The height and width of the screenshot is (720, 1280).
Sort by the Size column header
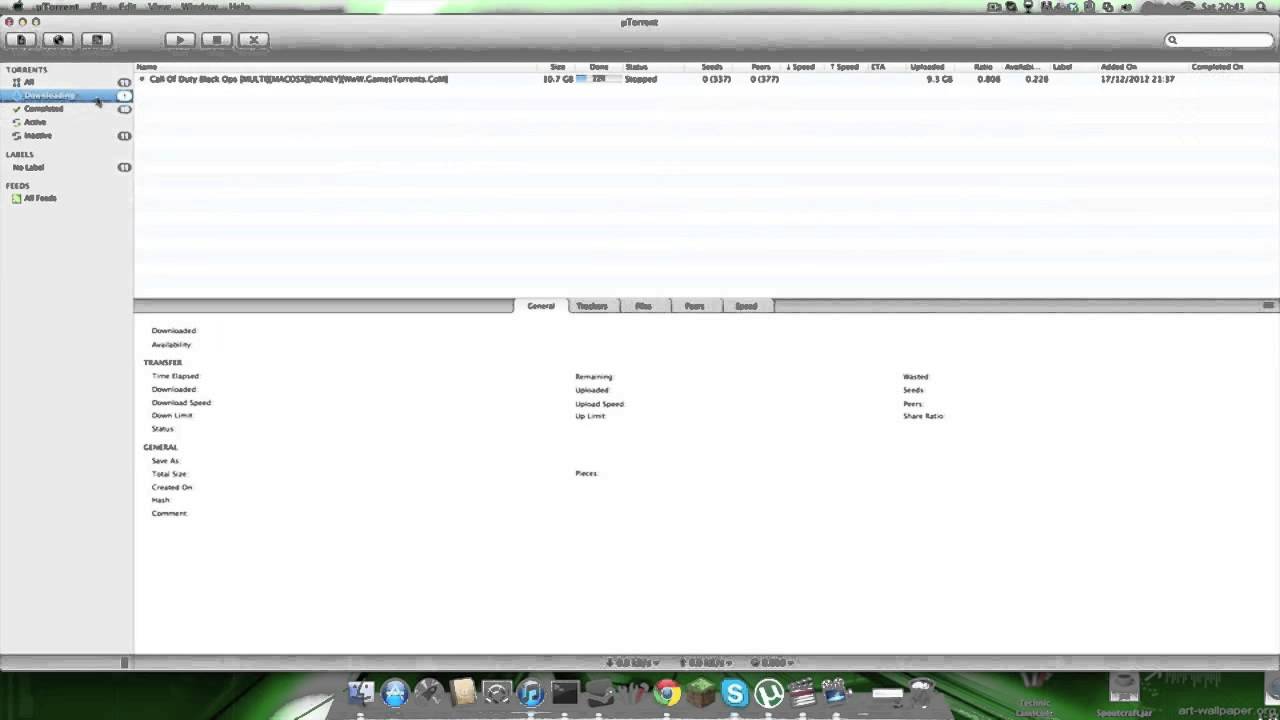click(558, 67)
